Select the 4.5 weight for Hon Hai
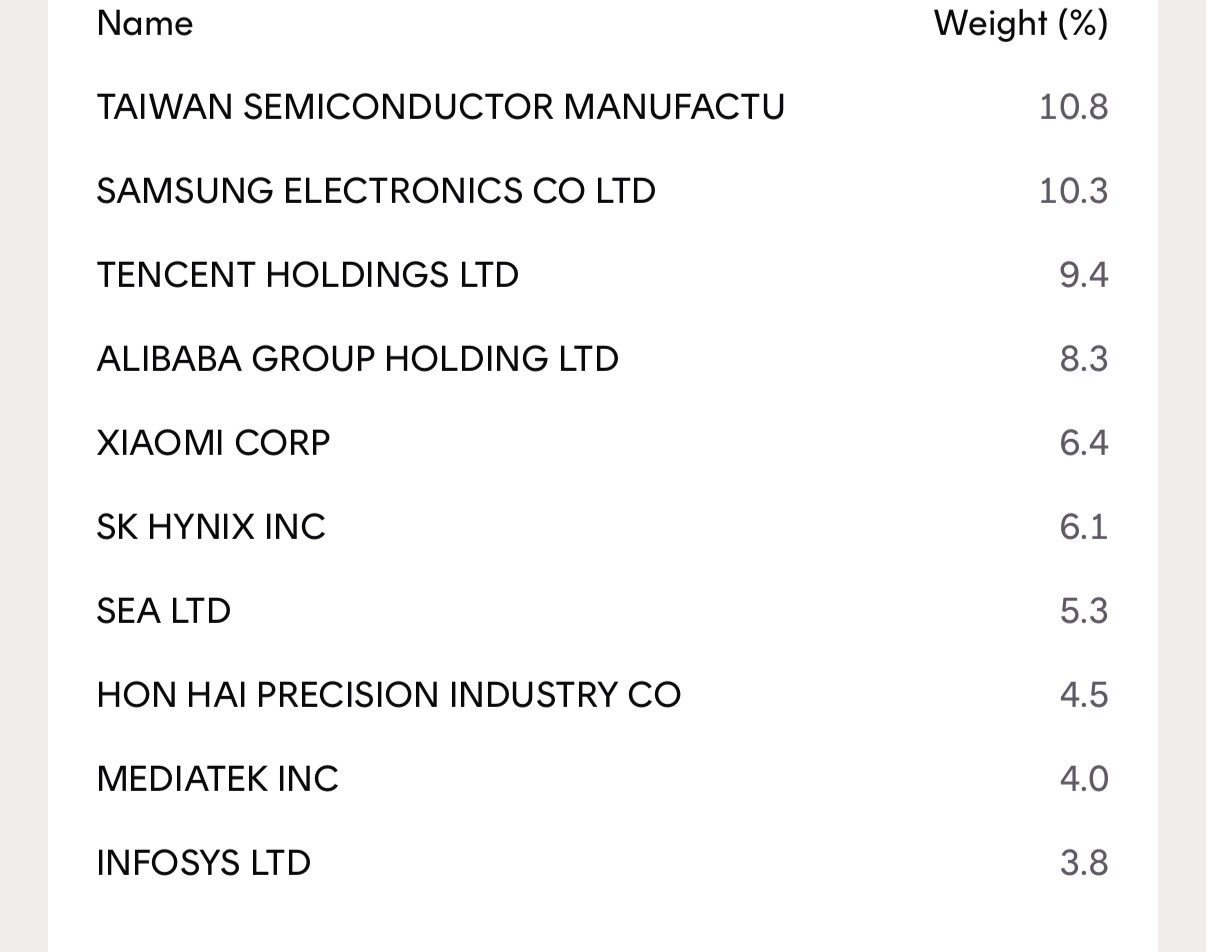 [x=1083, y=695]
